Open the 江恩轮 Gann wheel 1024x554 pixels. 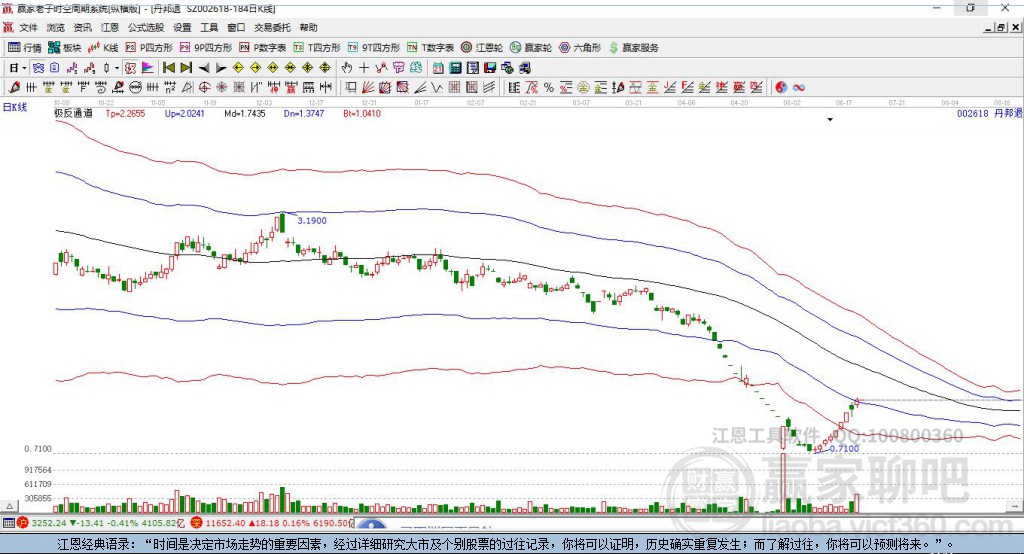tap(482, 48)
